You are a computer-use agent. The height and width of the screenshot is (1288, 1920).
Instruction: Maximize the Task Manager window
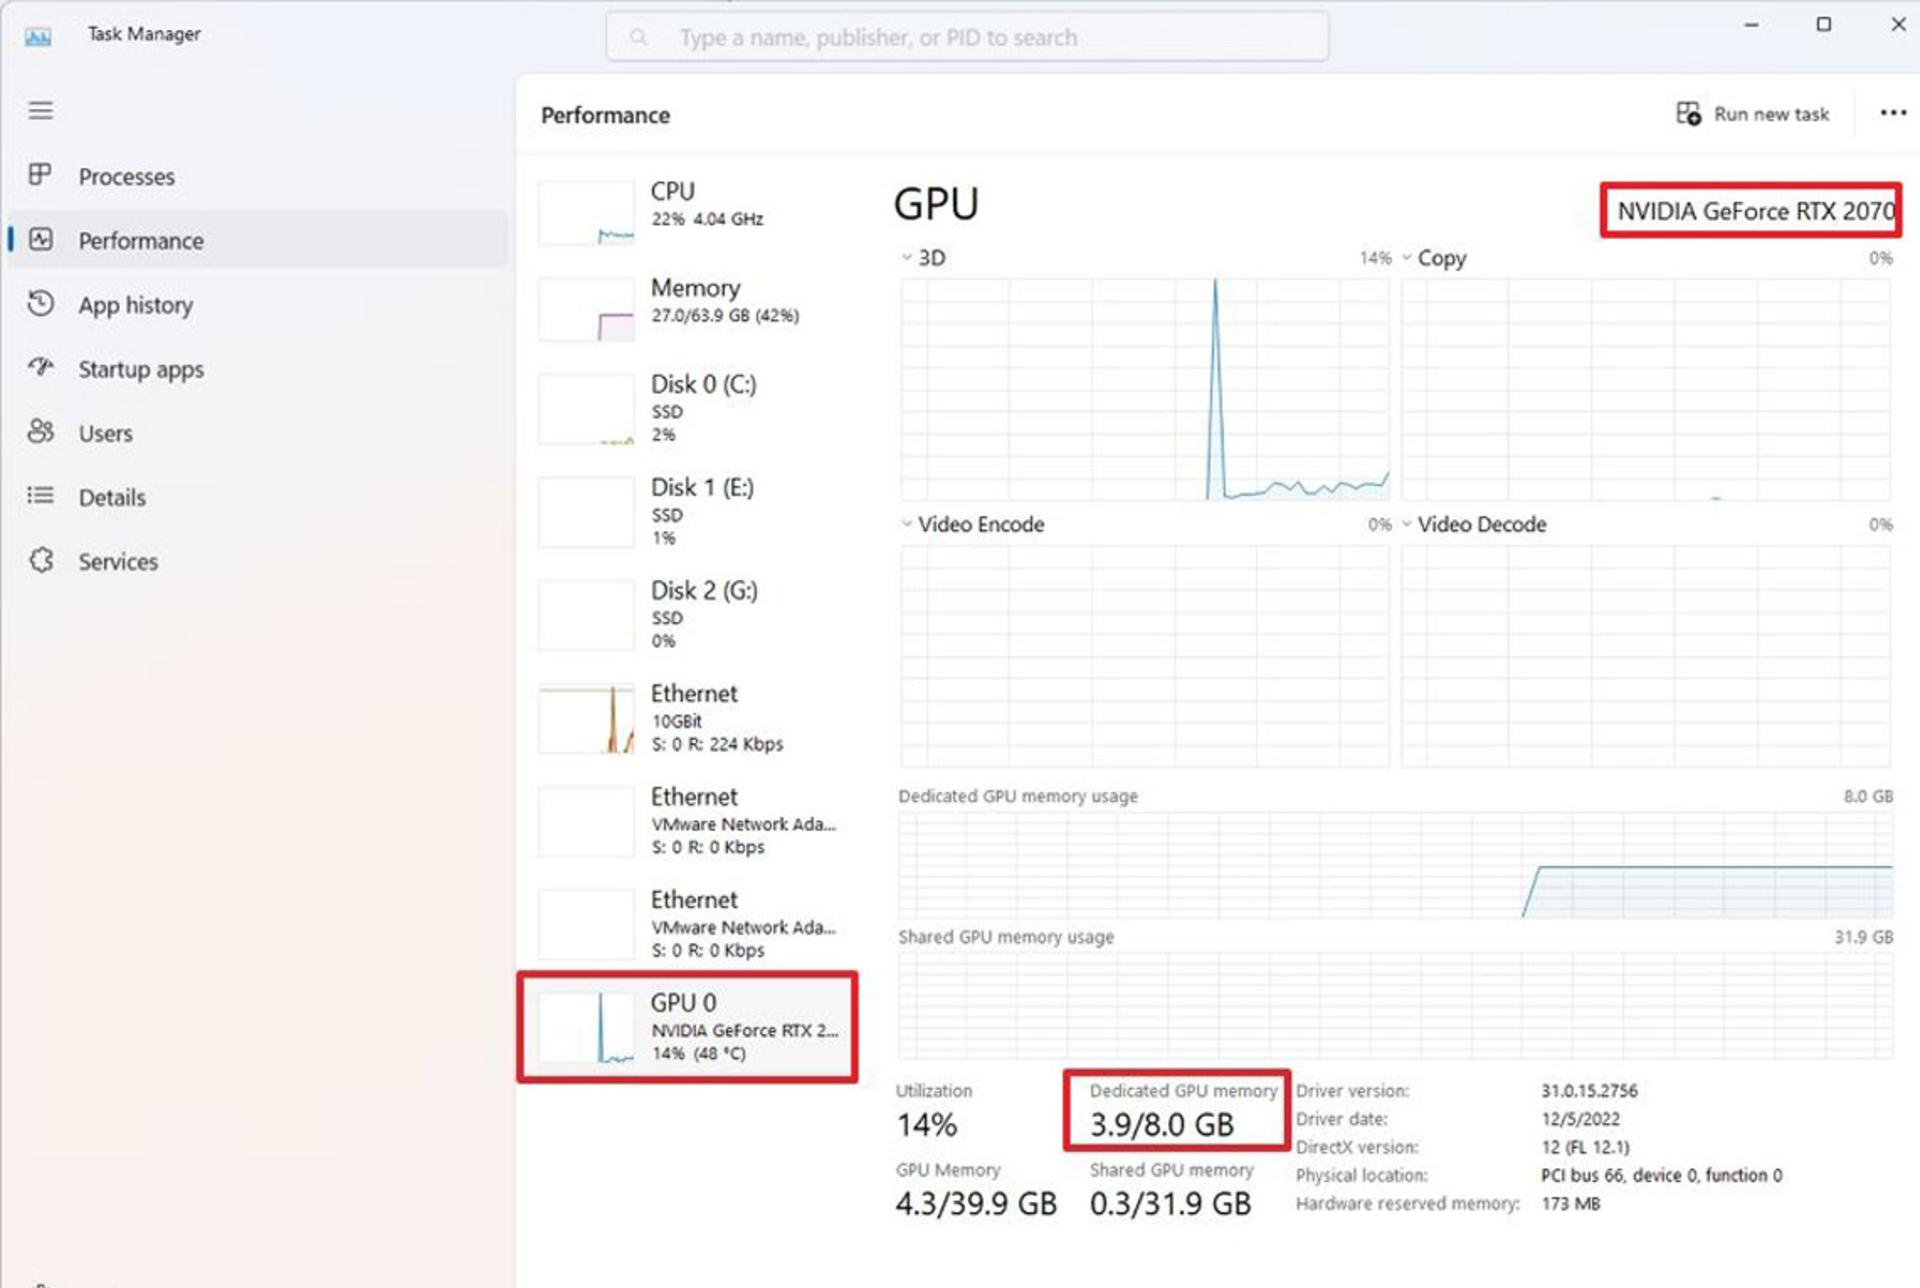click(1824, 25)
